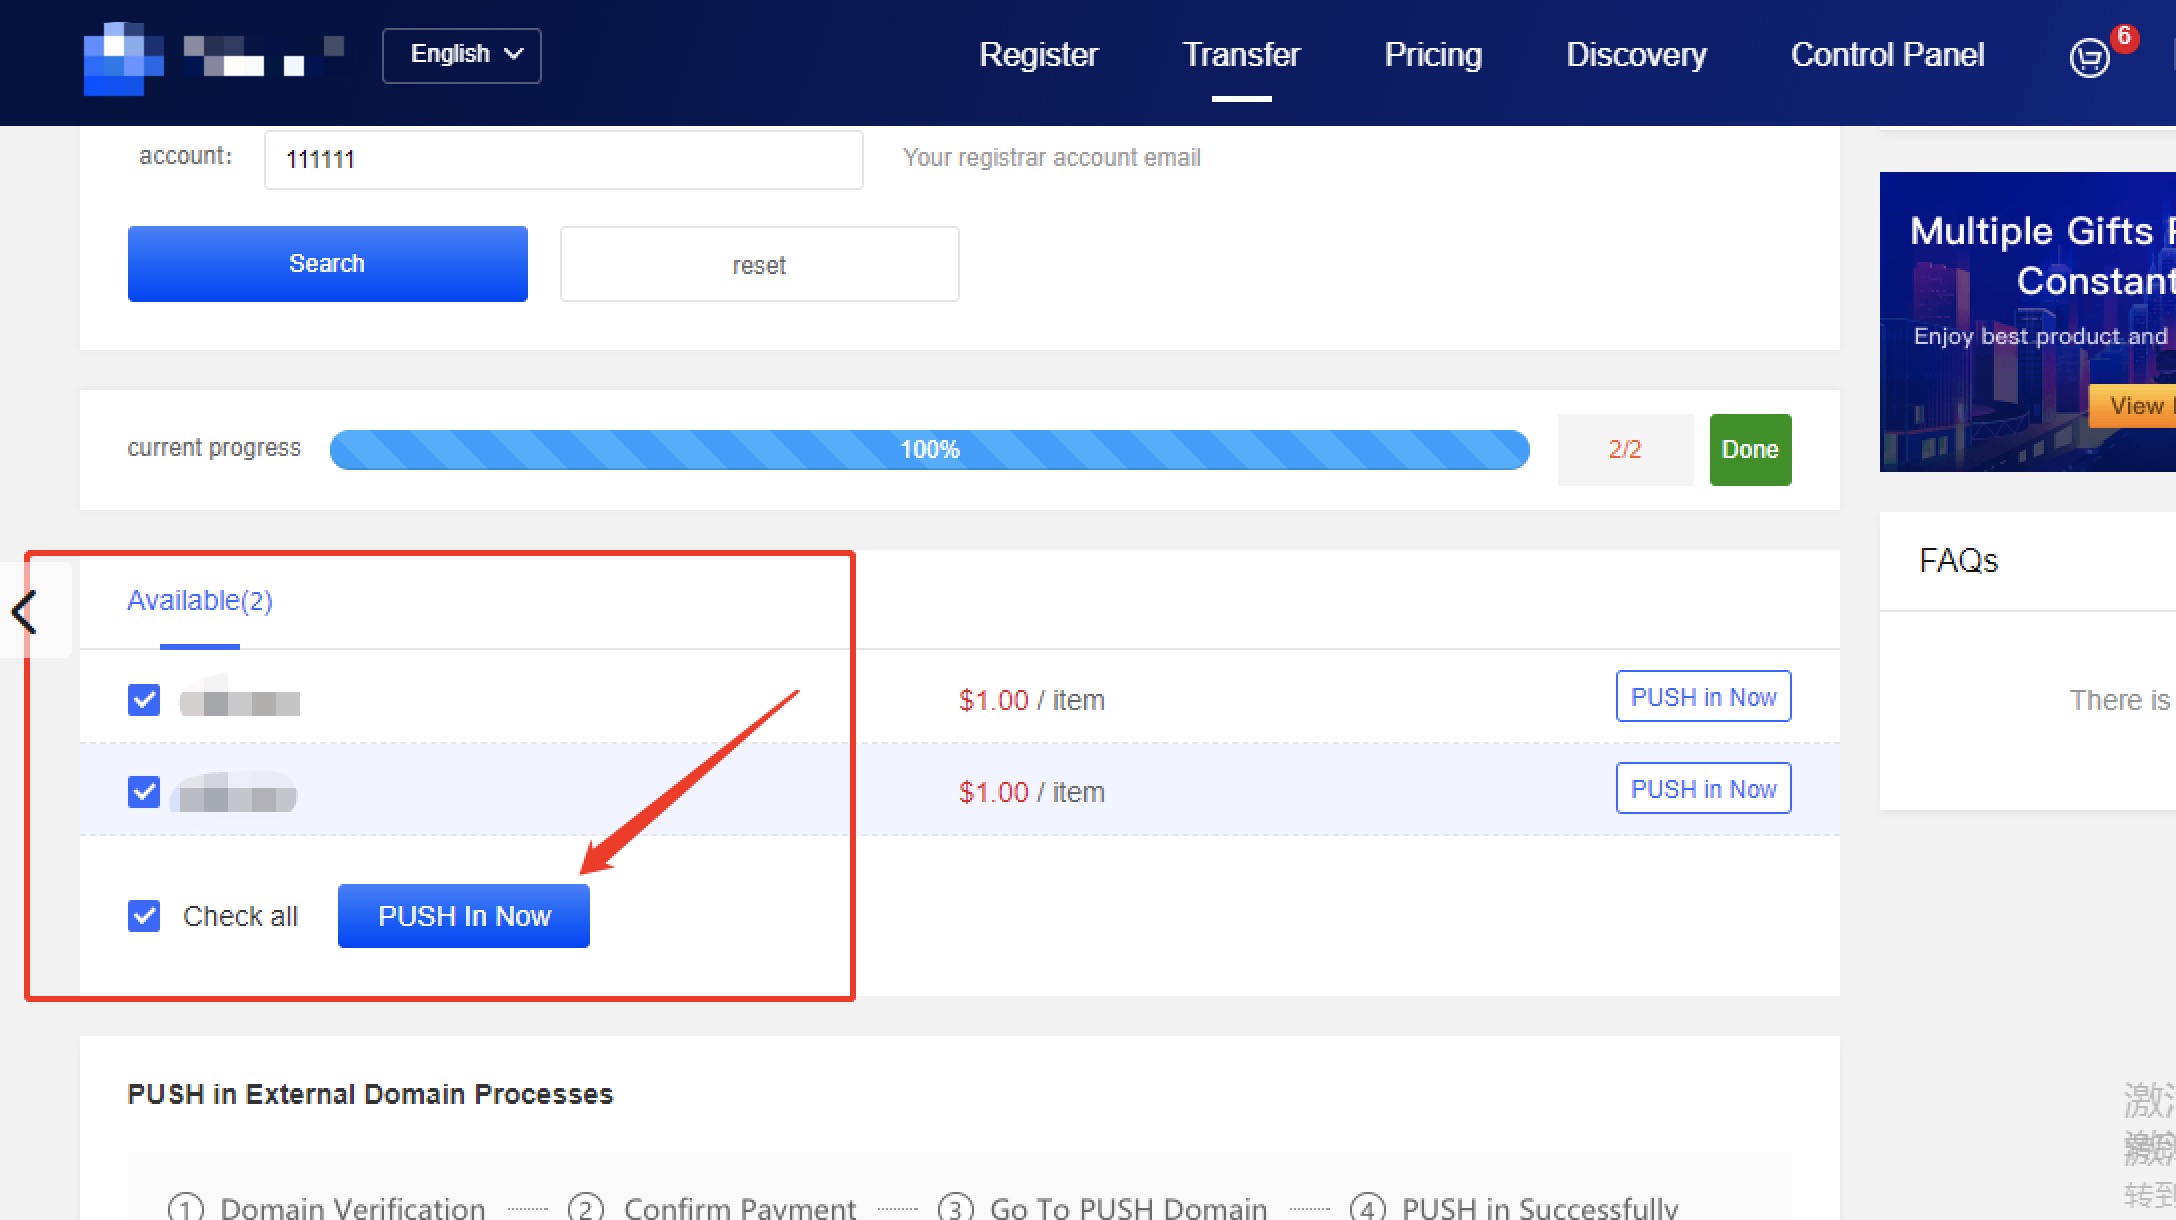
Task: Toggle the Check all checkbox
Action: pyautogui.click(x=144, y=916)
